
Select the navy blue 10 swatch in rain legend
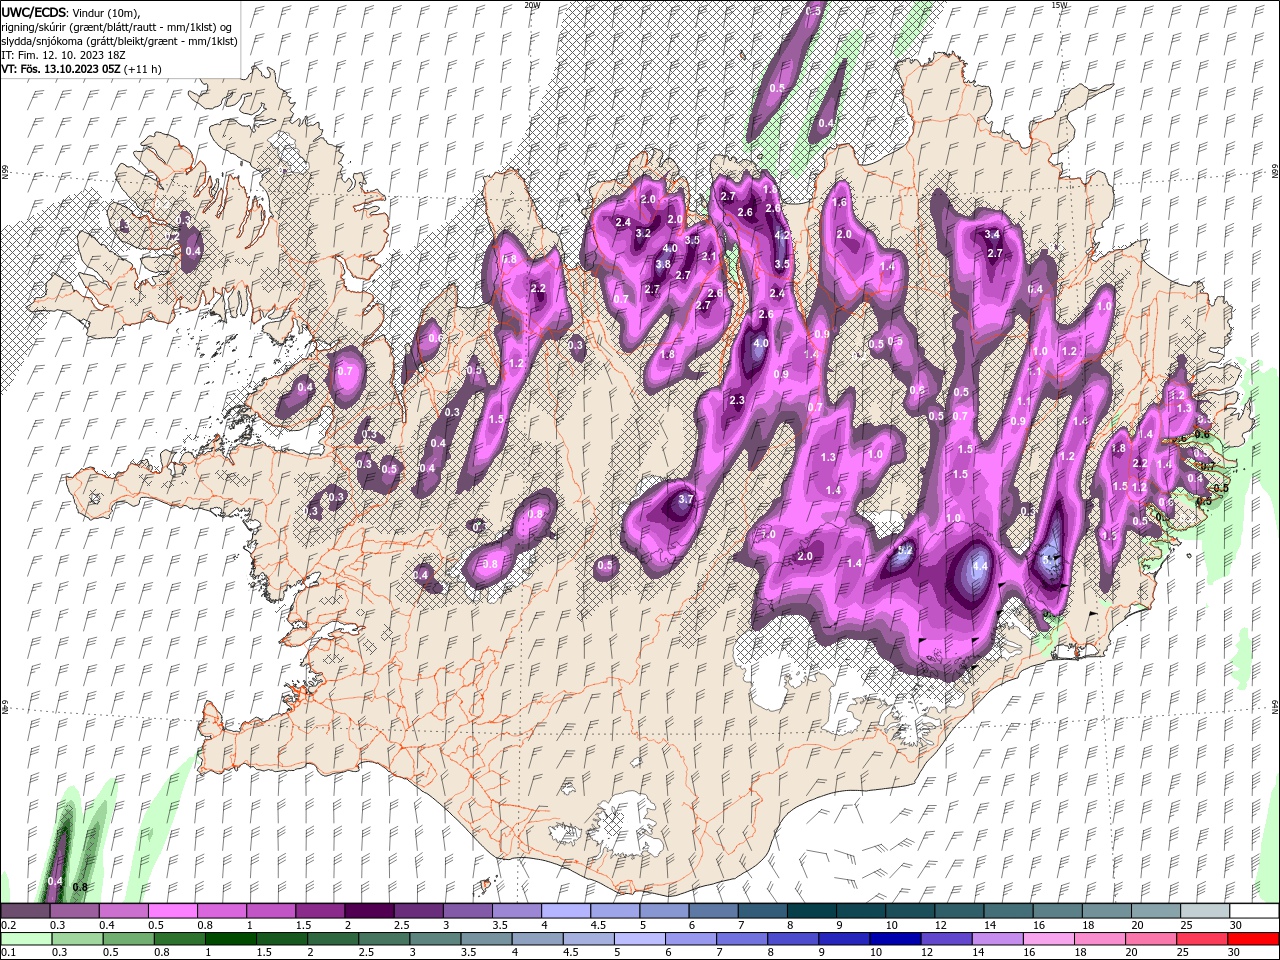coord(895,939)
